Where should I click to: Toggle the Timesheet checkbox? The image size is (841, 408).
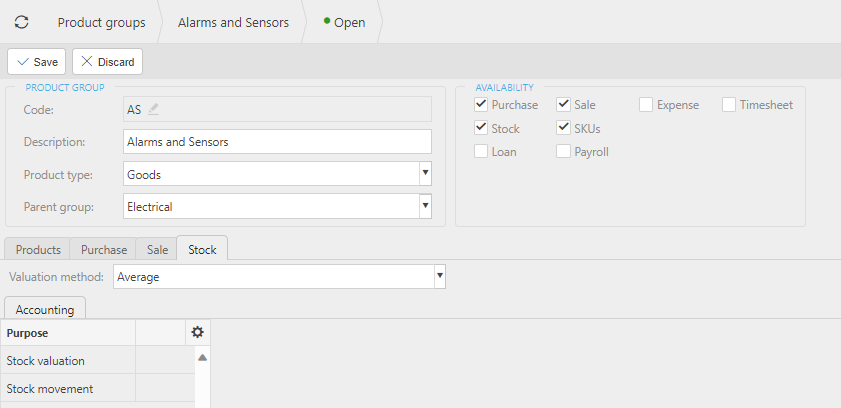[x=729, y=104]
